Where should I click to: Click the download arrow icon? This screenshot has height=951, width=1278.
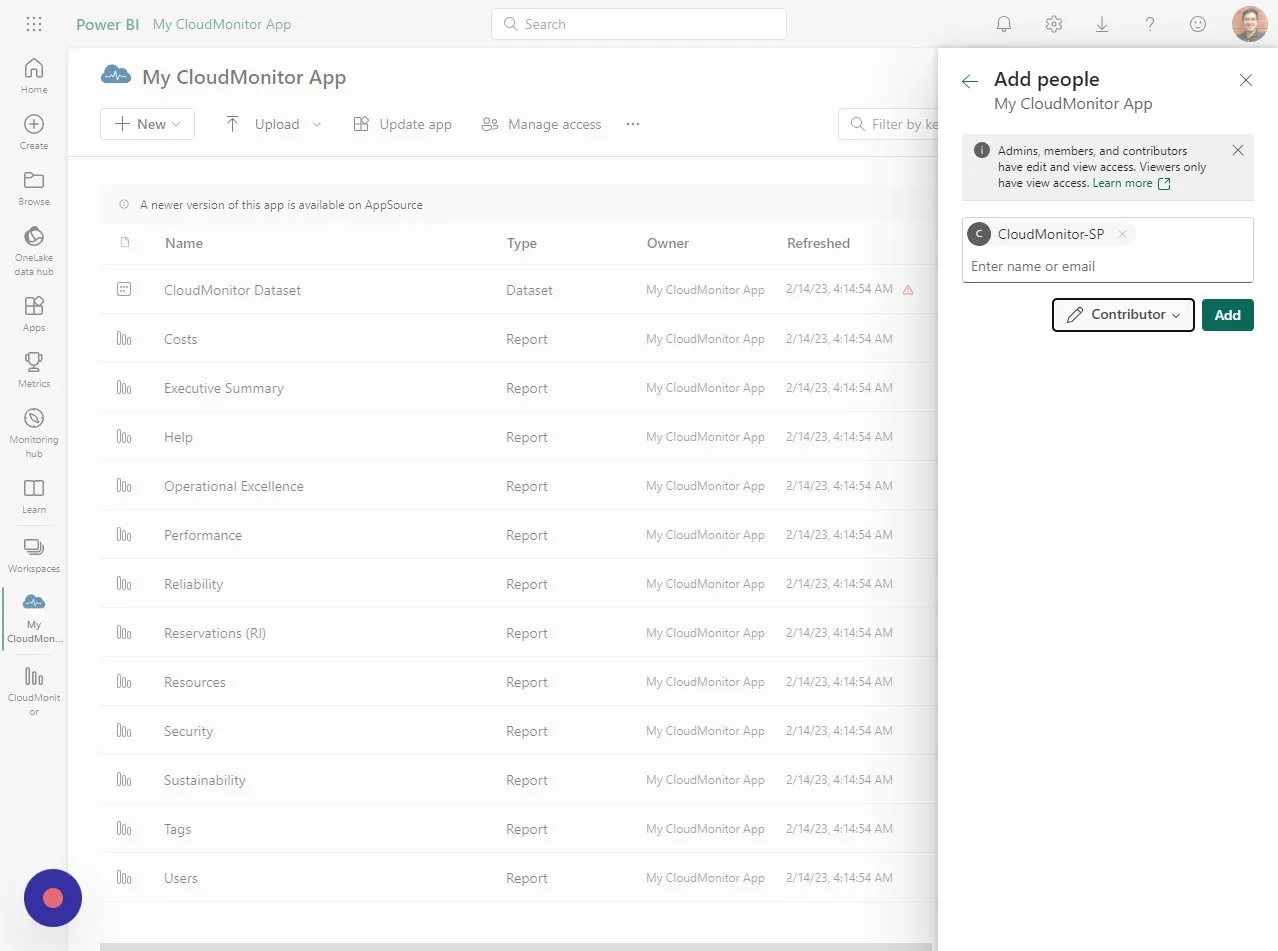point(1101,24)
